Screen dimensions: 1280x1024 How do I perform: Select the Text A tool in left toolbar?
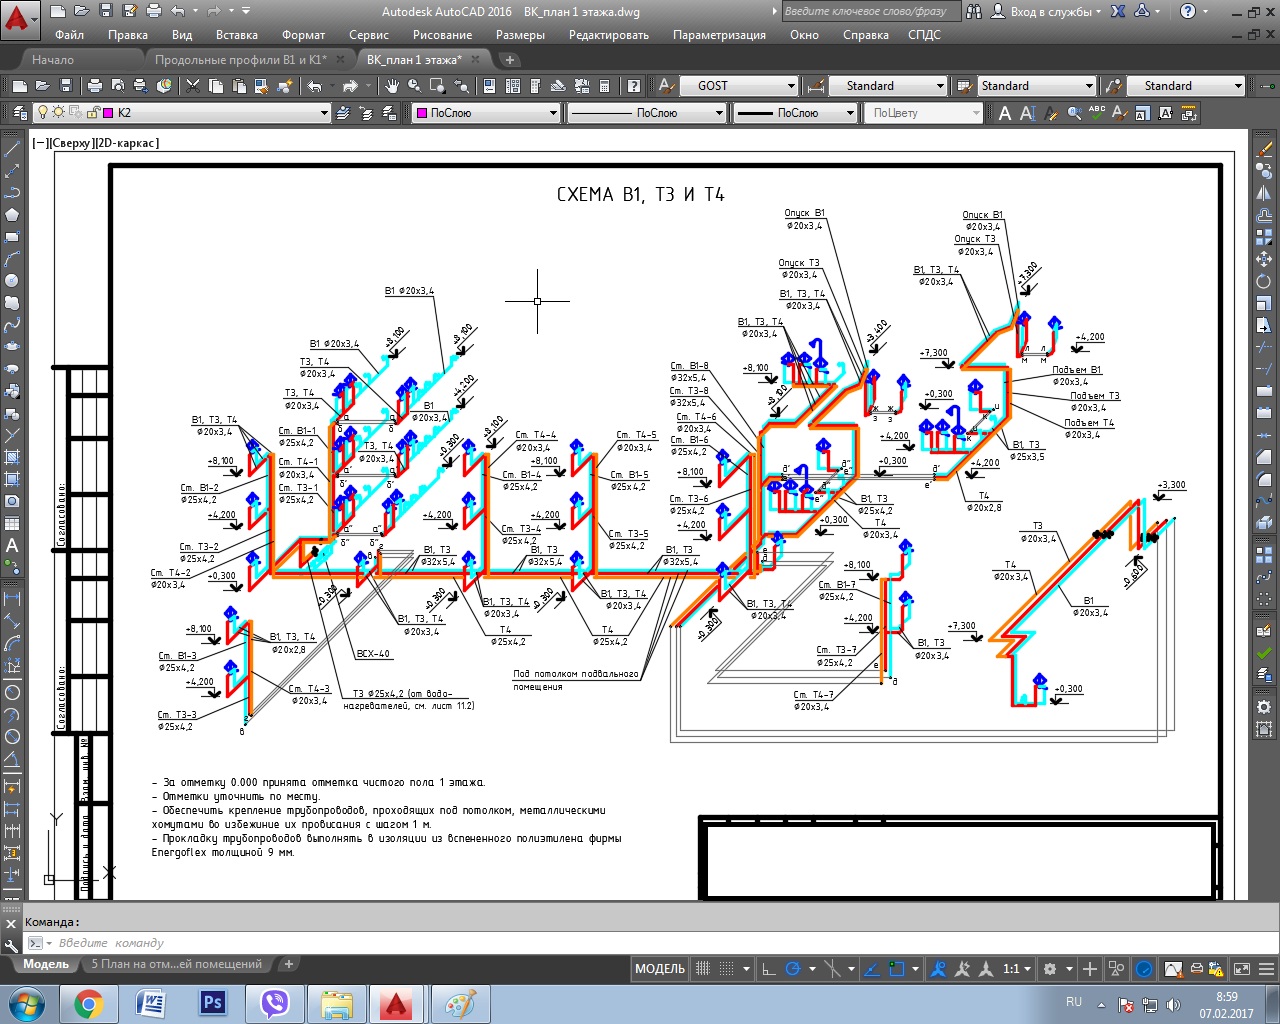point(12,545)
